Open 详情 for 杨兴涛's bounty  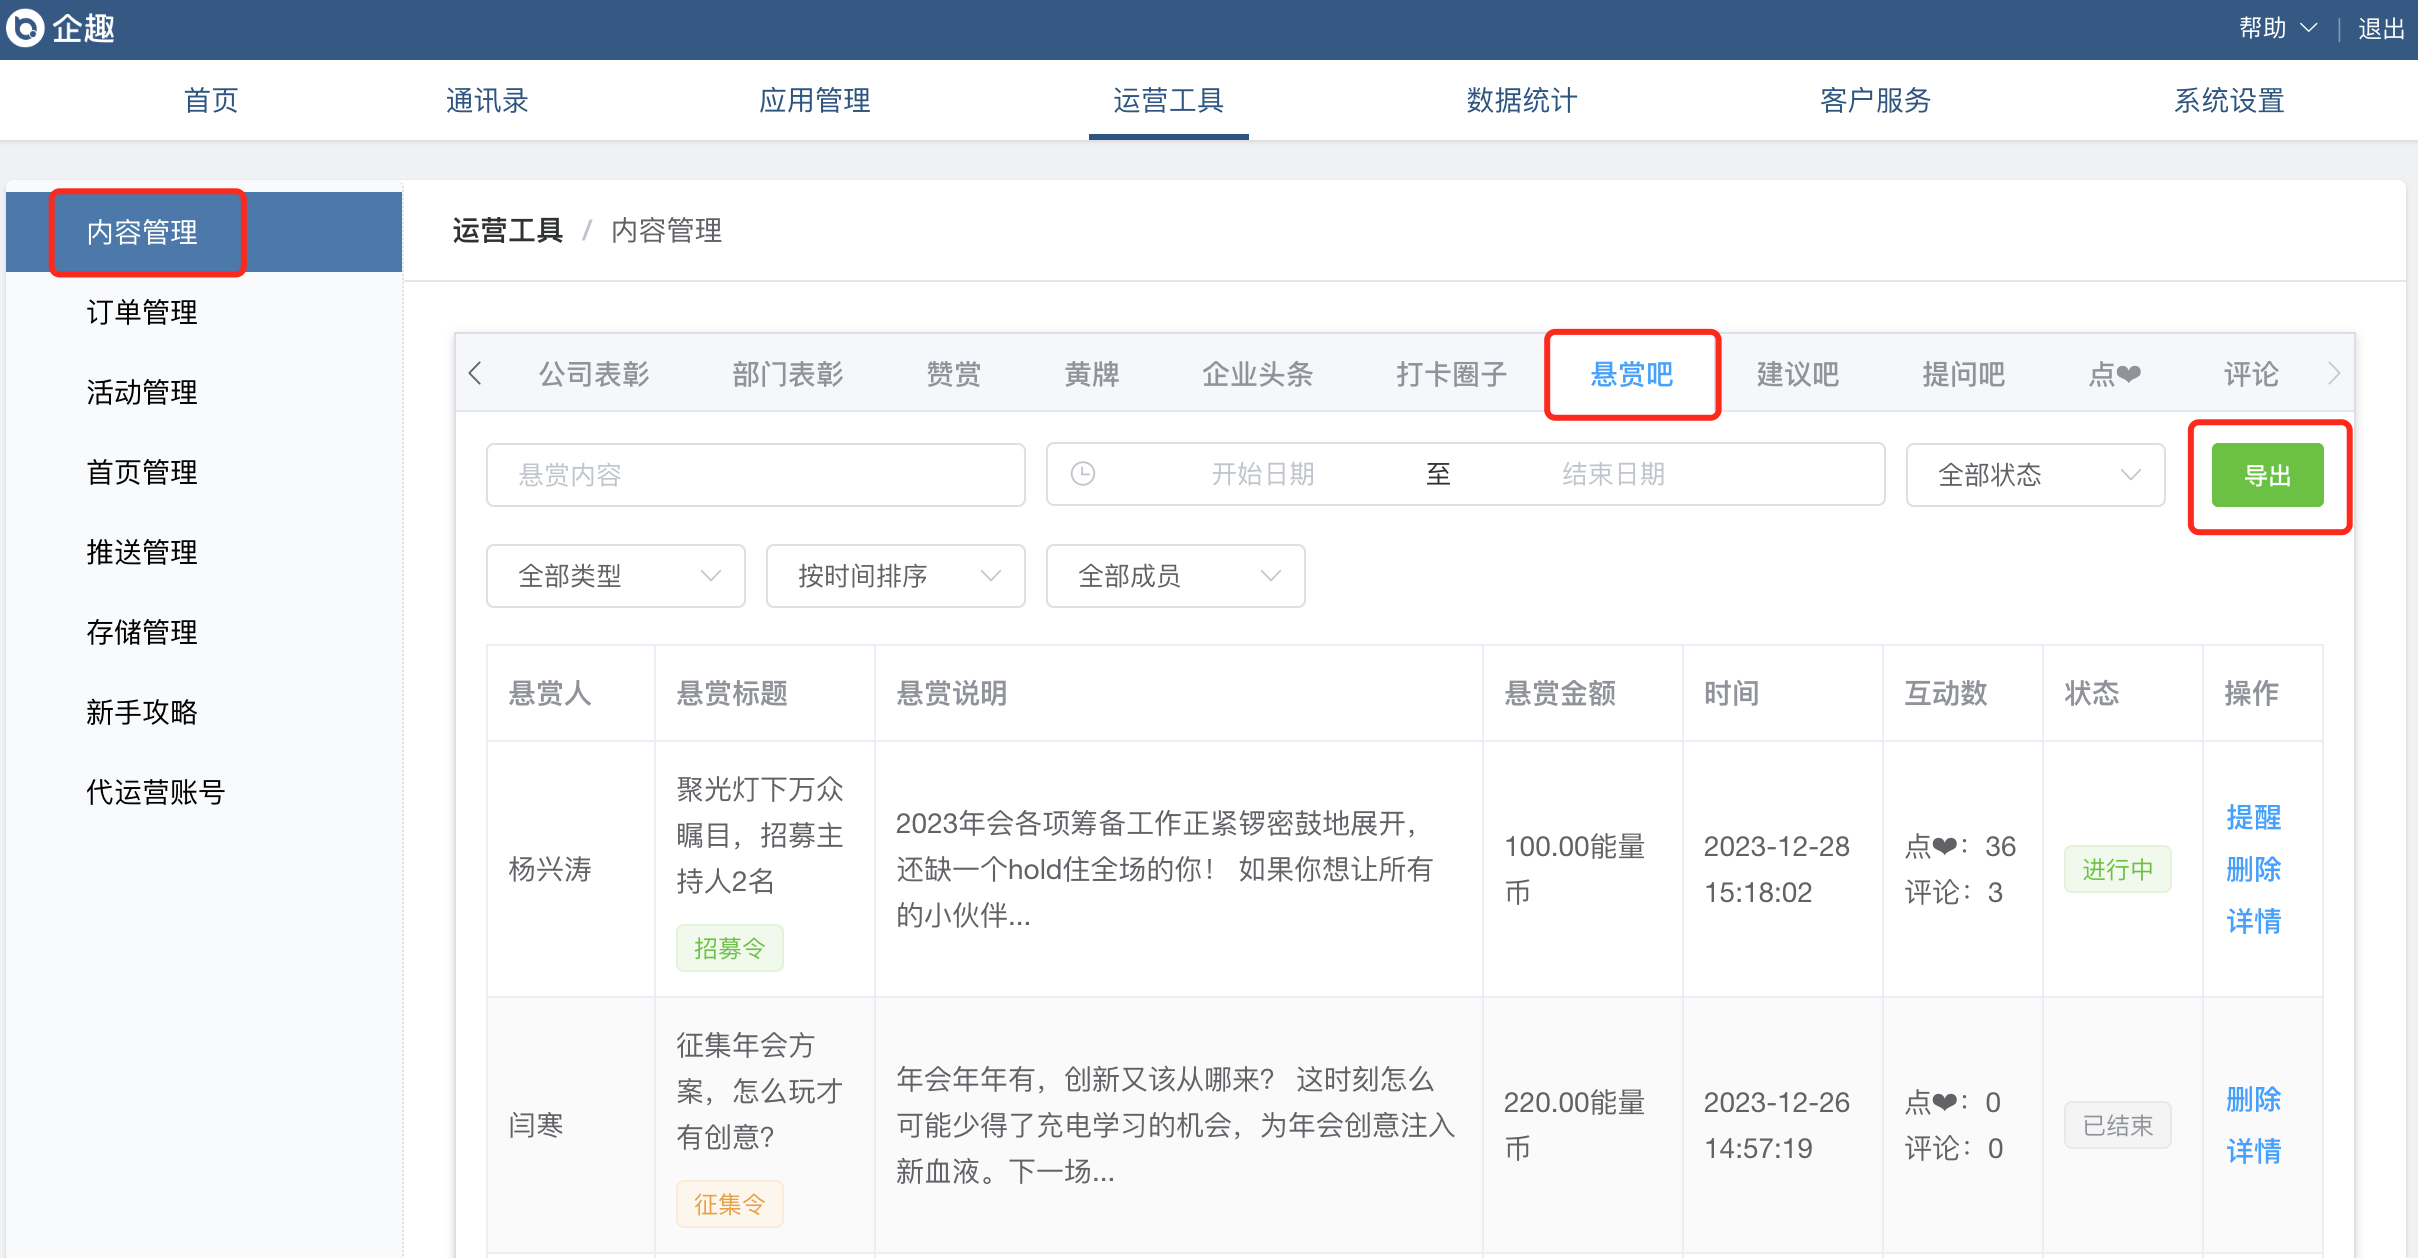pyautogui.click(x=2253, y=921)
